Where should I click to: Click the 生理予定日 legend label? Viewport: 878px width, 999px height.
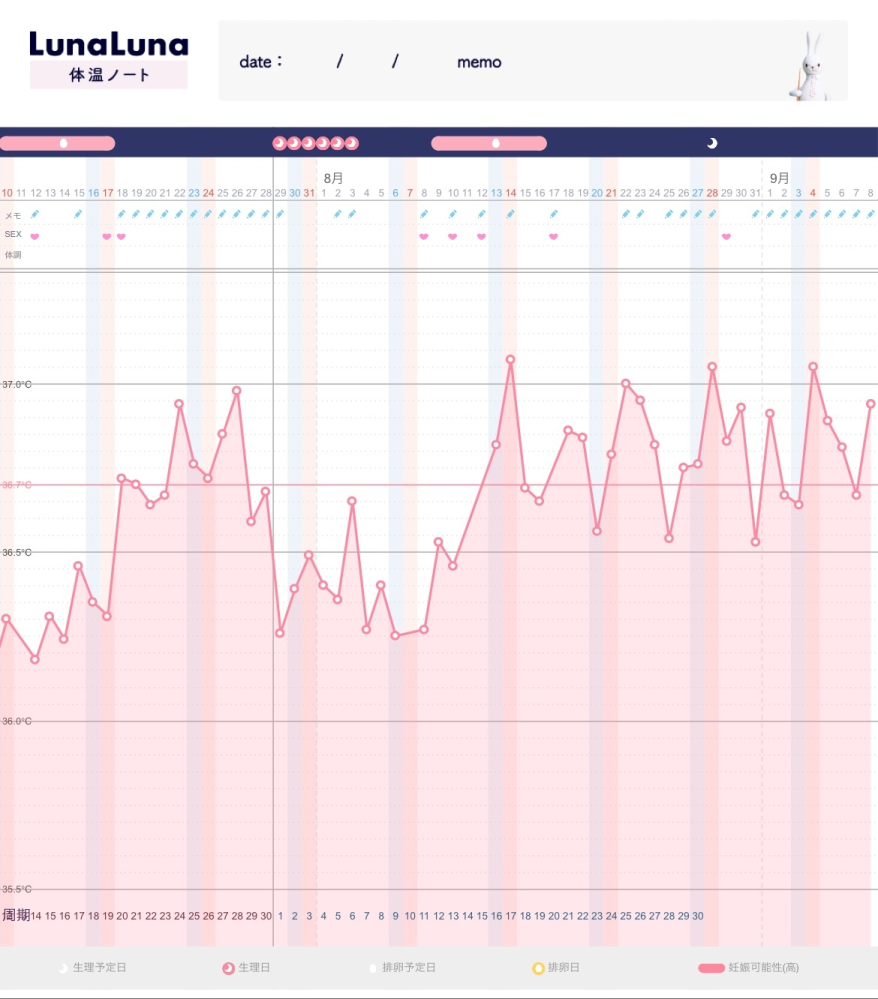(x=100, y=968)
